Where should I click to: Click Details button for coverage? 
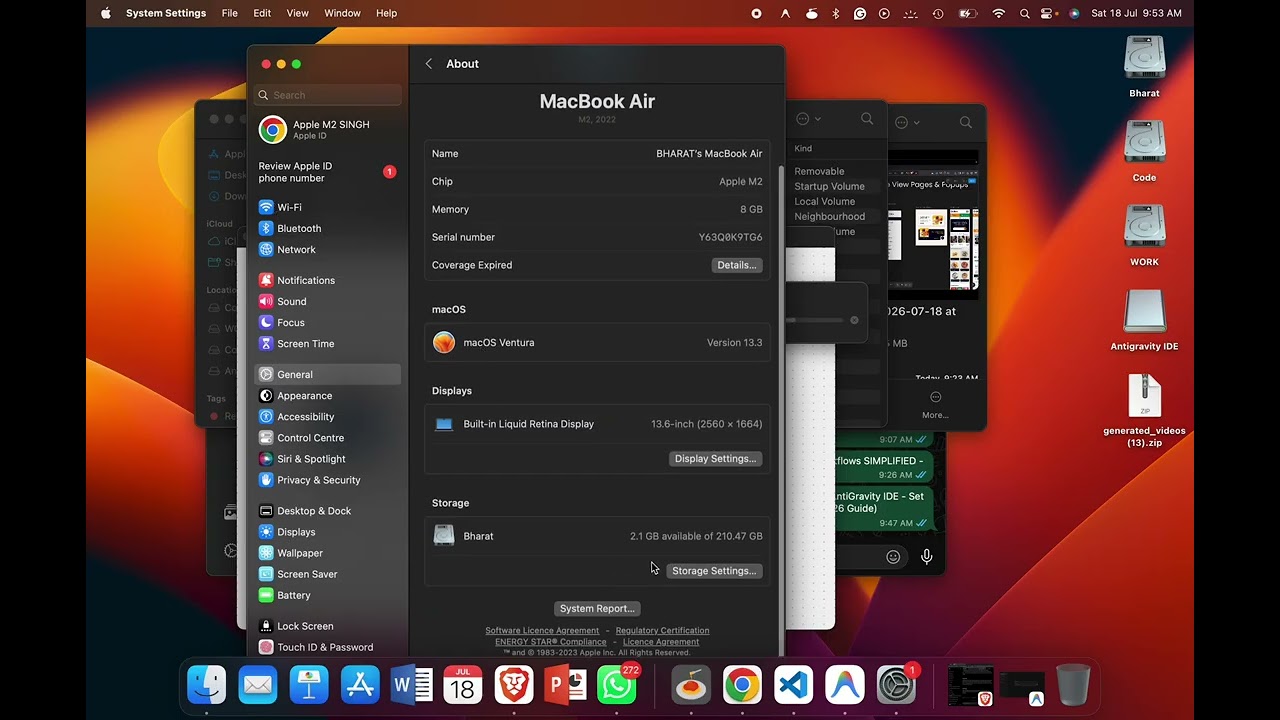737,265
